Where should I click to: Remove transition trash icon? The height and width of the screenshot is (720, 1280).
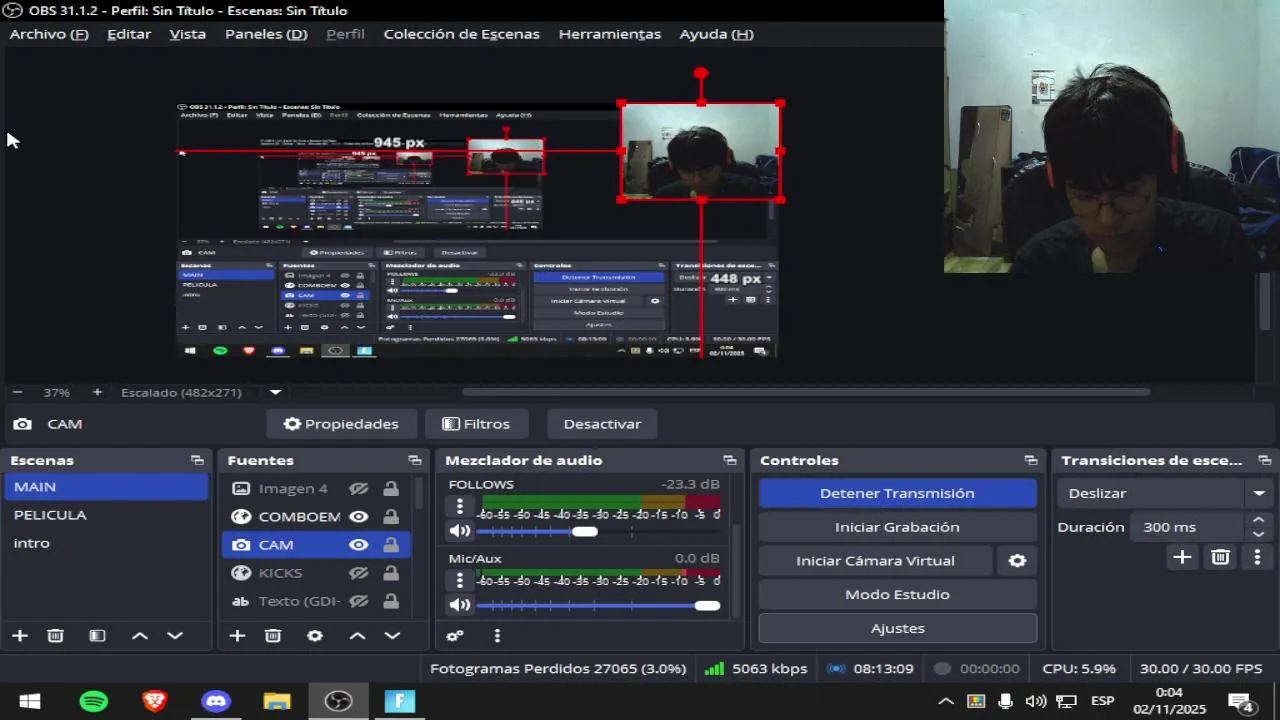(x=1220, y=557)
